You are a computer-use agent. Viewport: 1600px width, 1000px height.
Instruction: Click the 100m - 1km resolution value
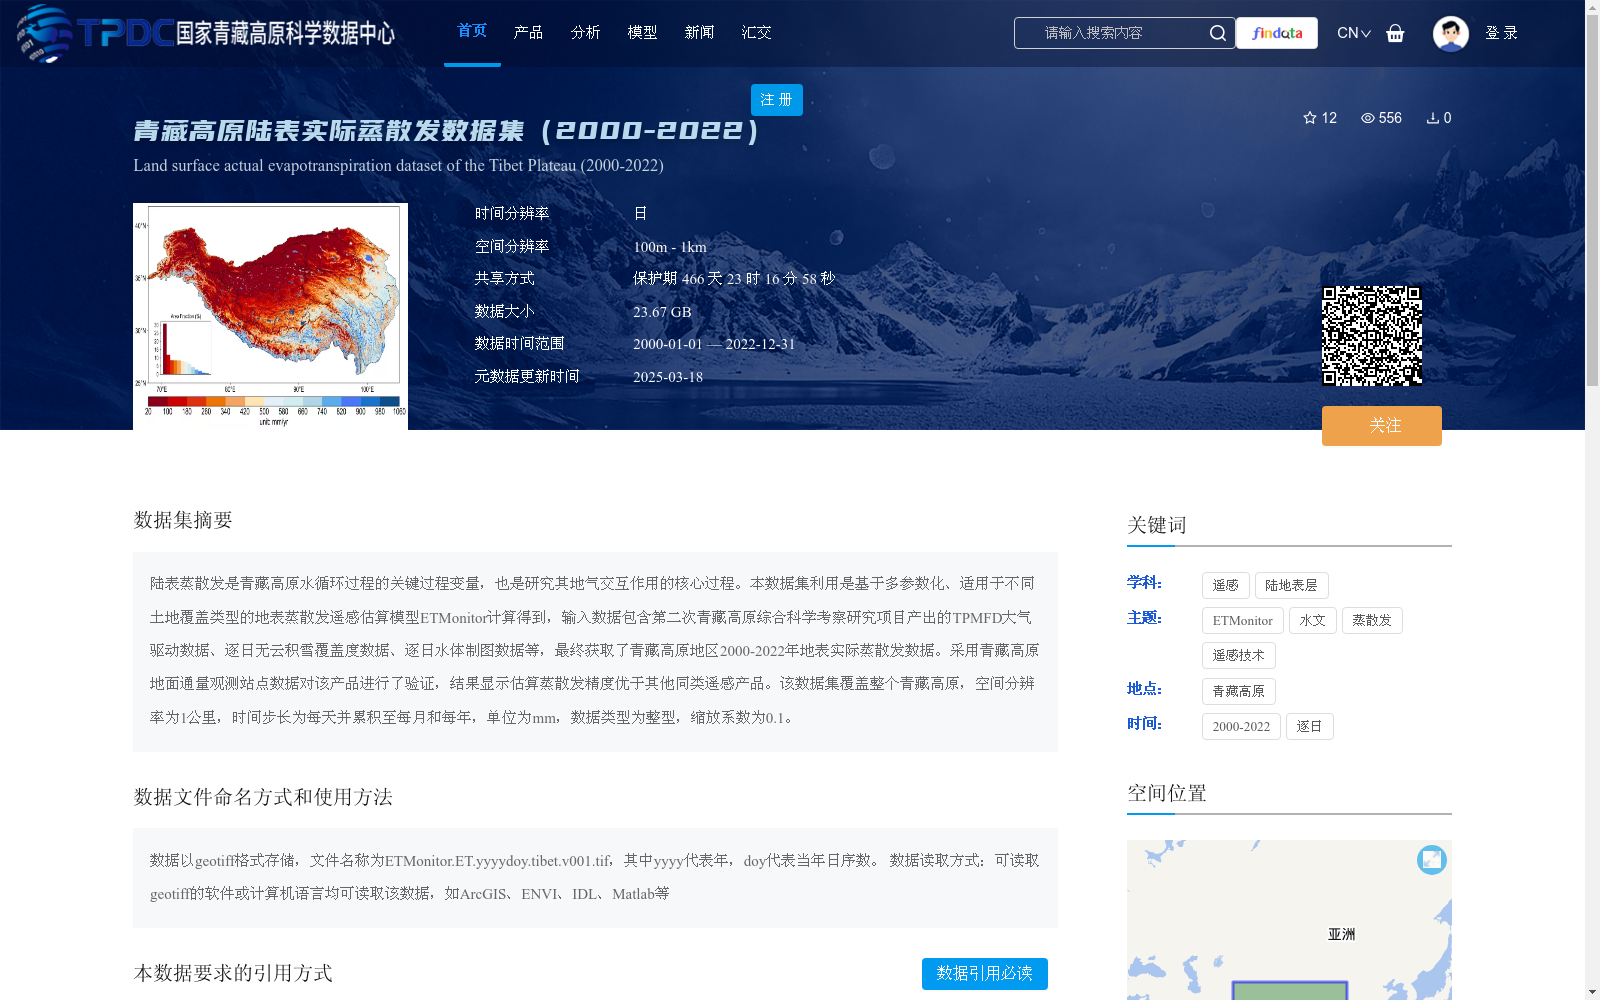click(670, 247)
